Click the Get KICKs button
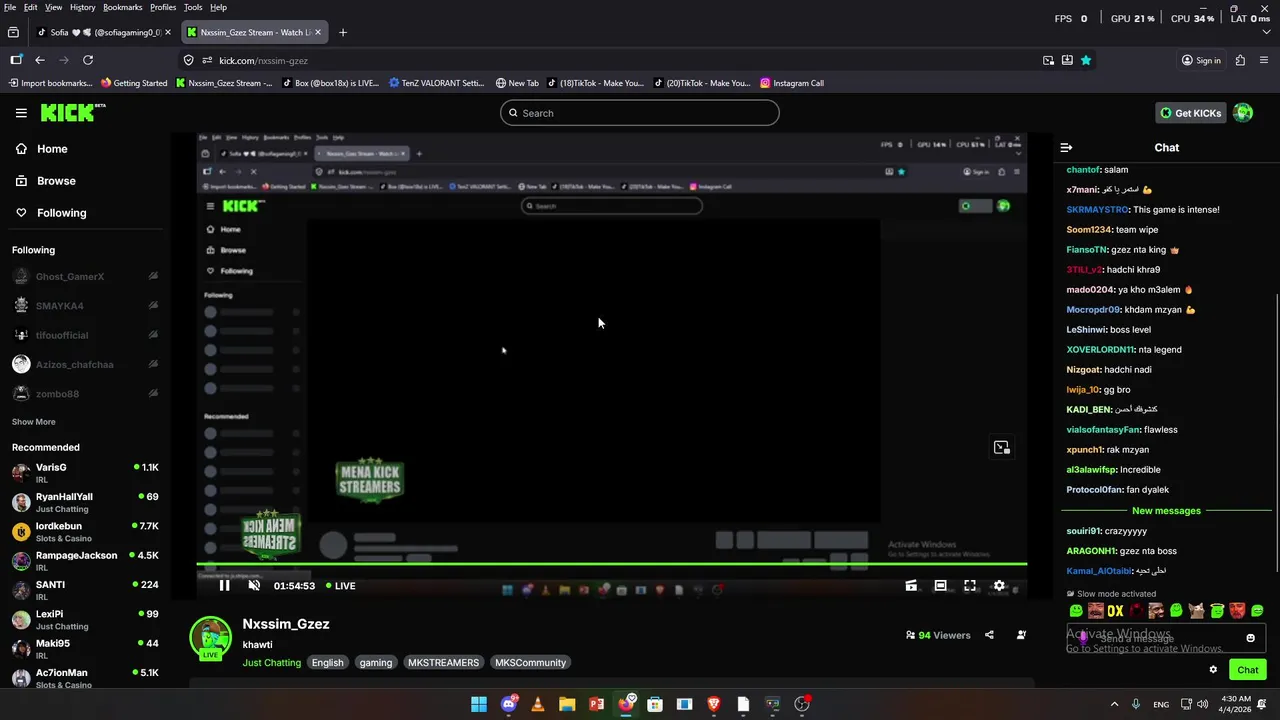This screenshot has width=1280, height=720. 1190,113
